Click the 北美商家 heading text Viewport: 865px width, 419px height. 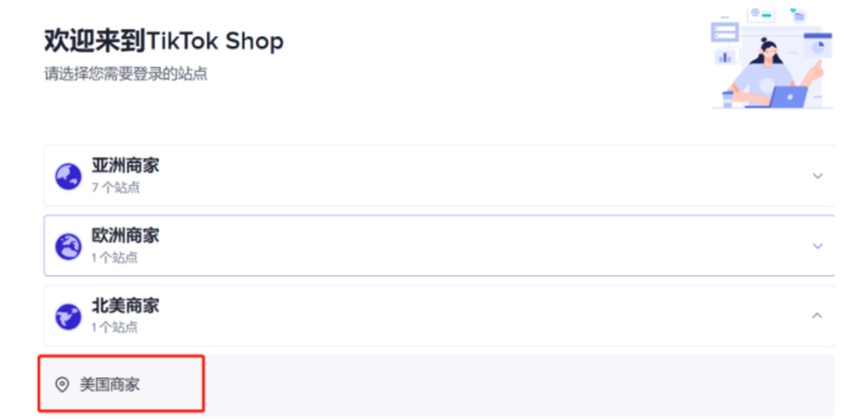[125, 306]
